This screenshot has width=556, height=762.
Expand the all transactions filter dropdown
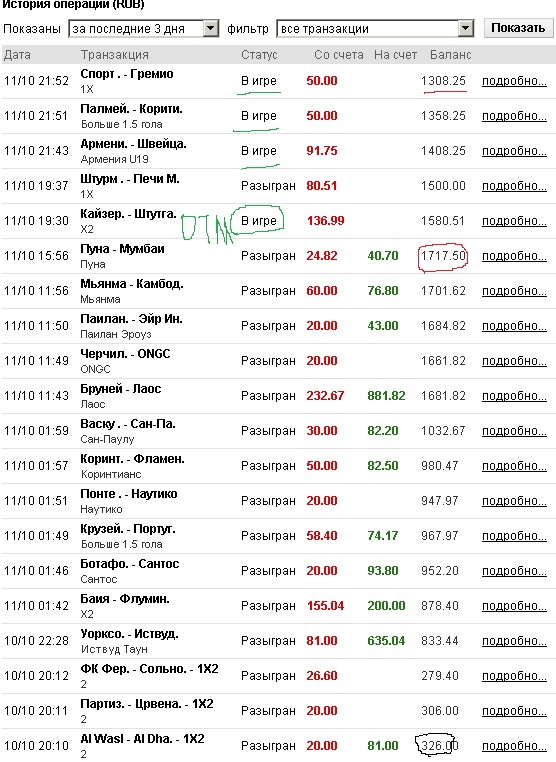(375, 29)
